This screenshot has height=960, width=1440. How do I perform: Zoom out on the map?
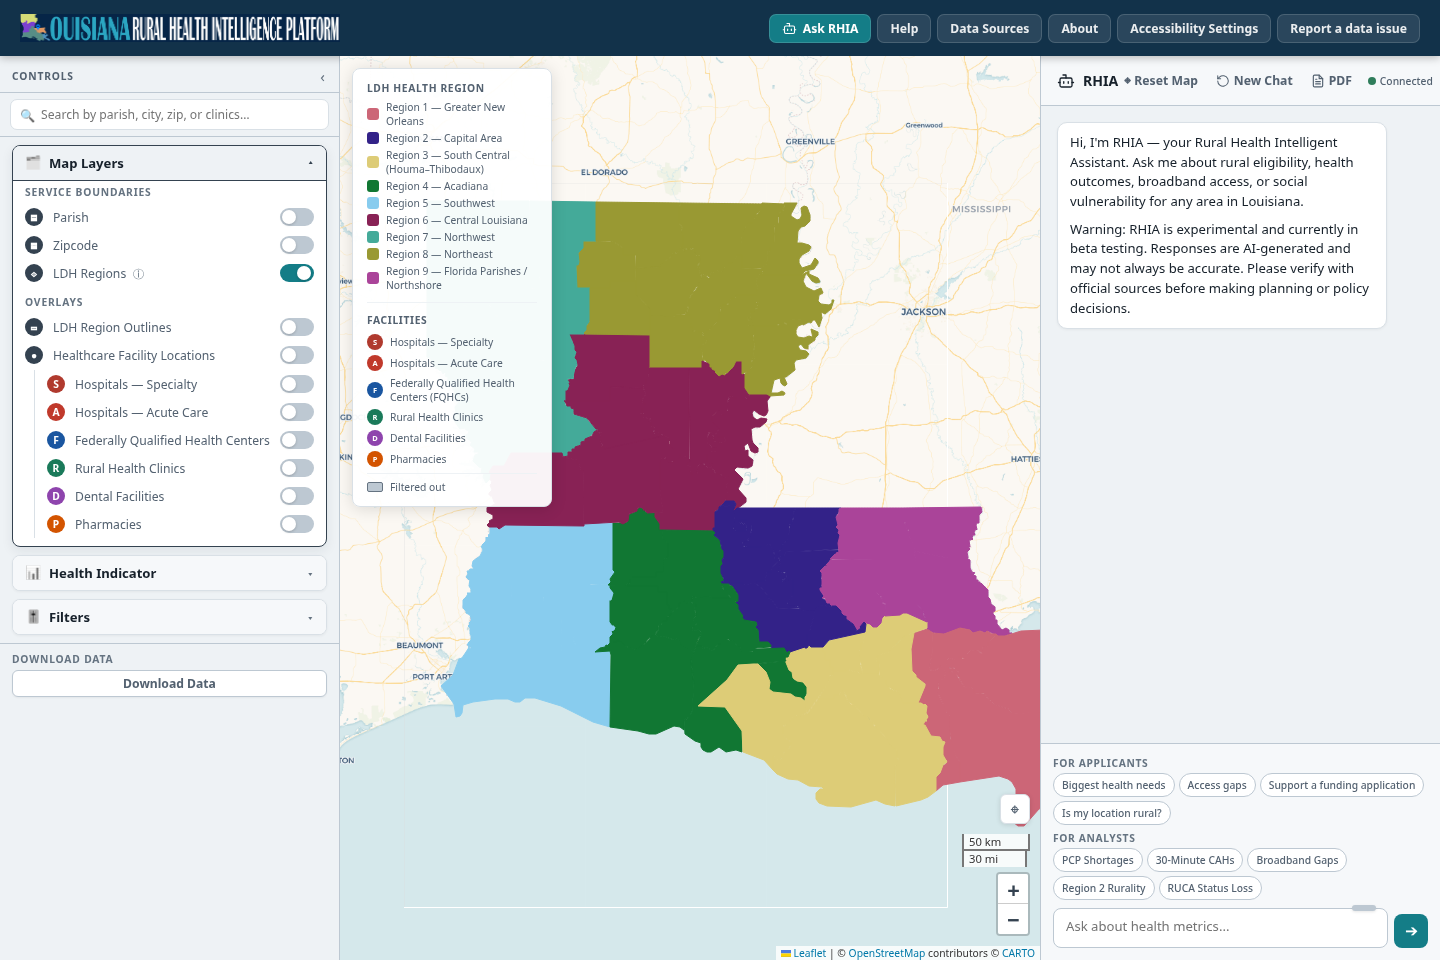[x=1013, y=919]
